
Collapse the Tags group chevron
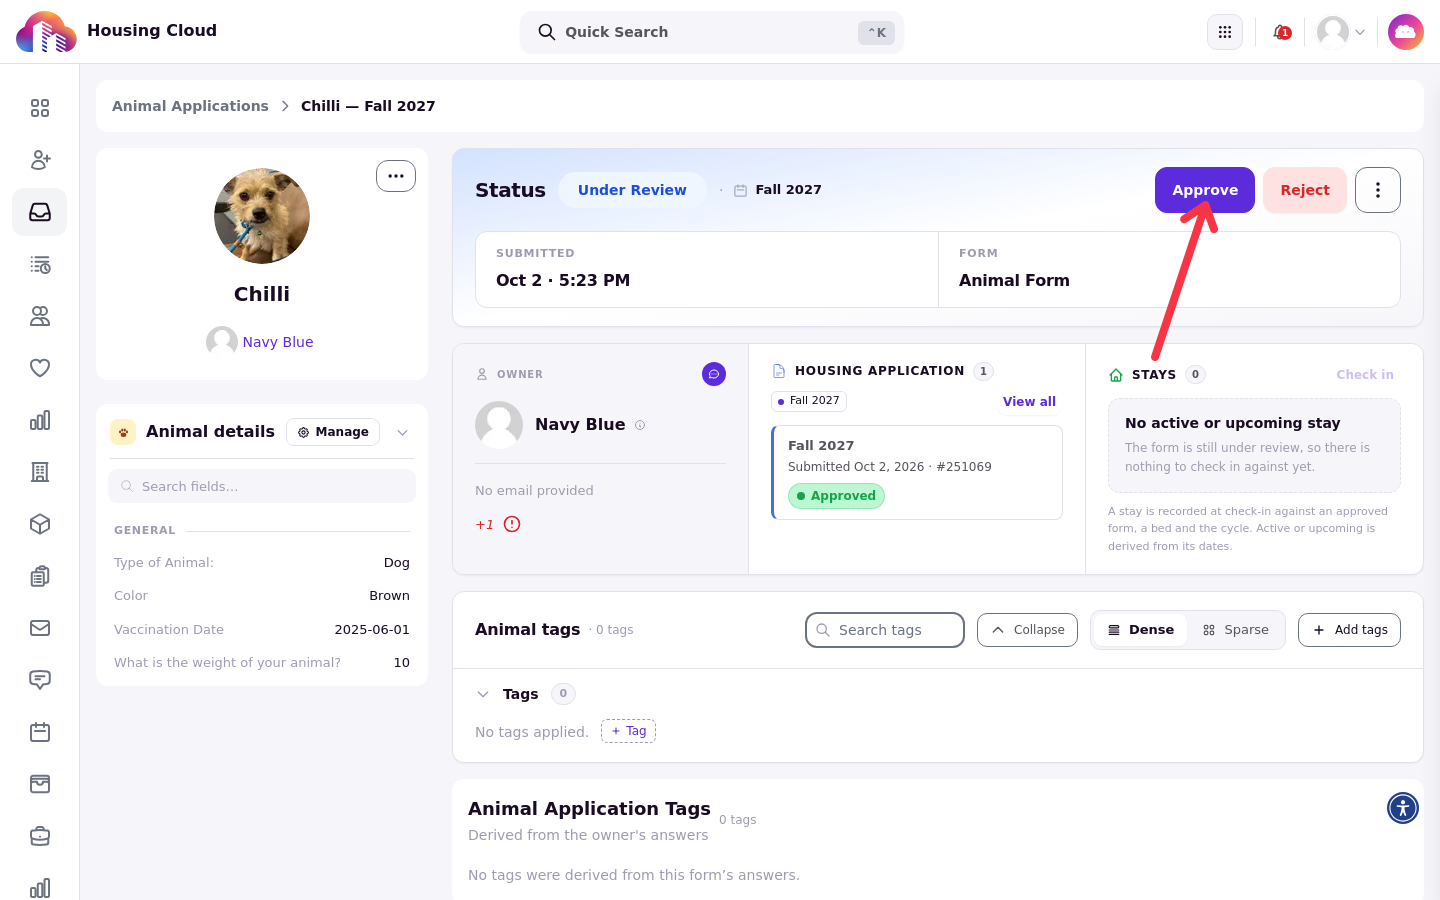point(483,694)
